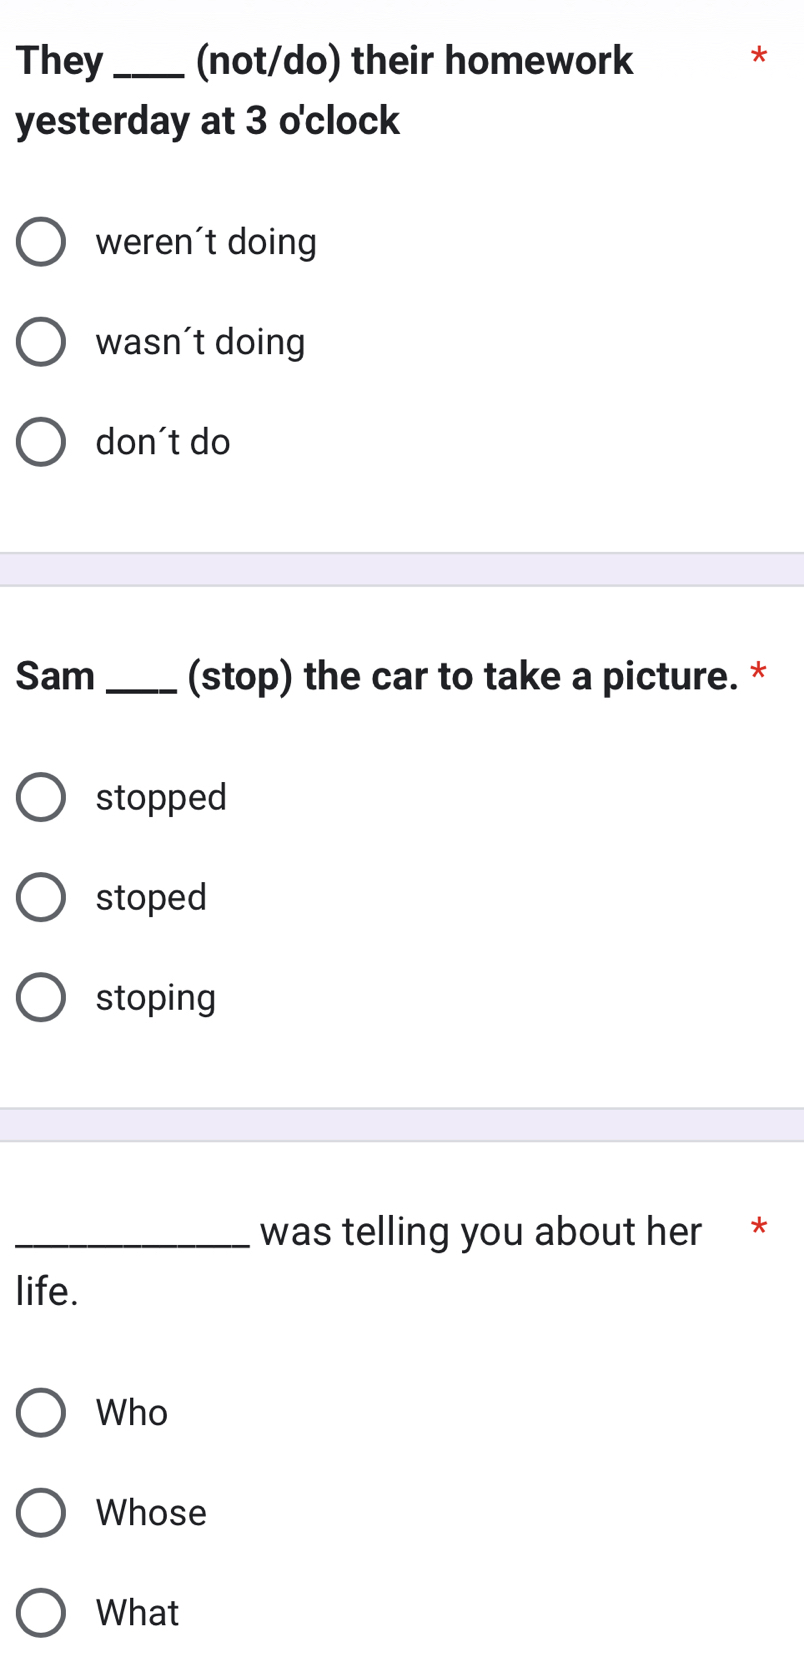Viewport: 804px width, 1678px height.
Task: Select the "stoping" radio button
Action: coord(40,996)
